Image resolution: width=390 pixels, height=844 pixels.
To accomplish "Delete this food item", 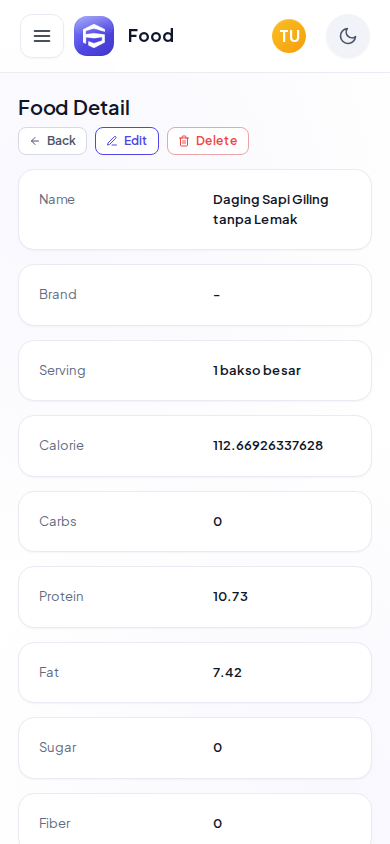I will point(208,141).
